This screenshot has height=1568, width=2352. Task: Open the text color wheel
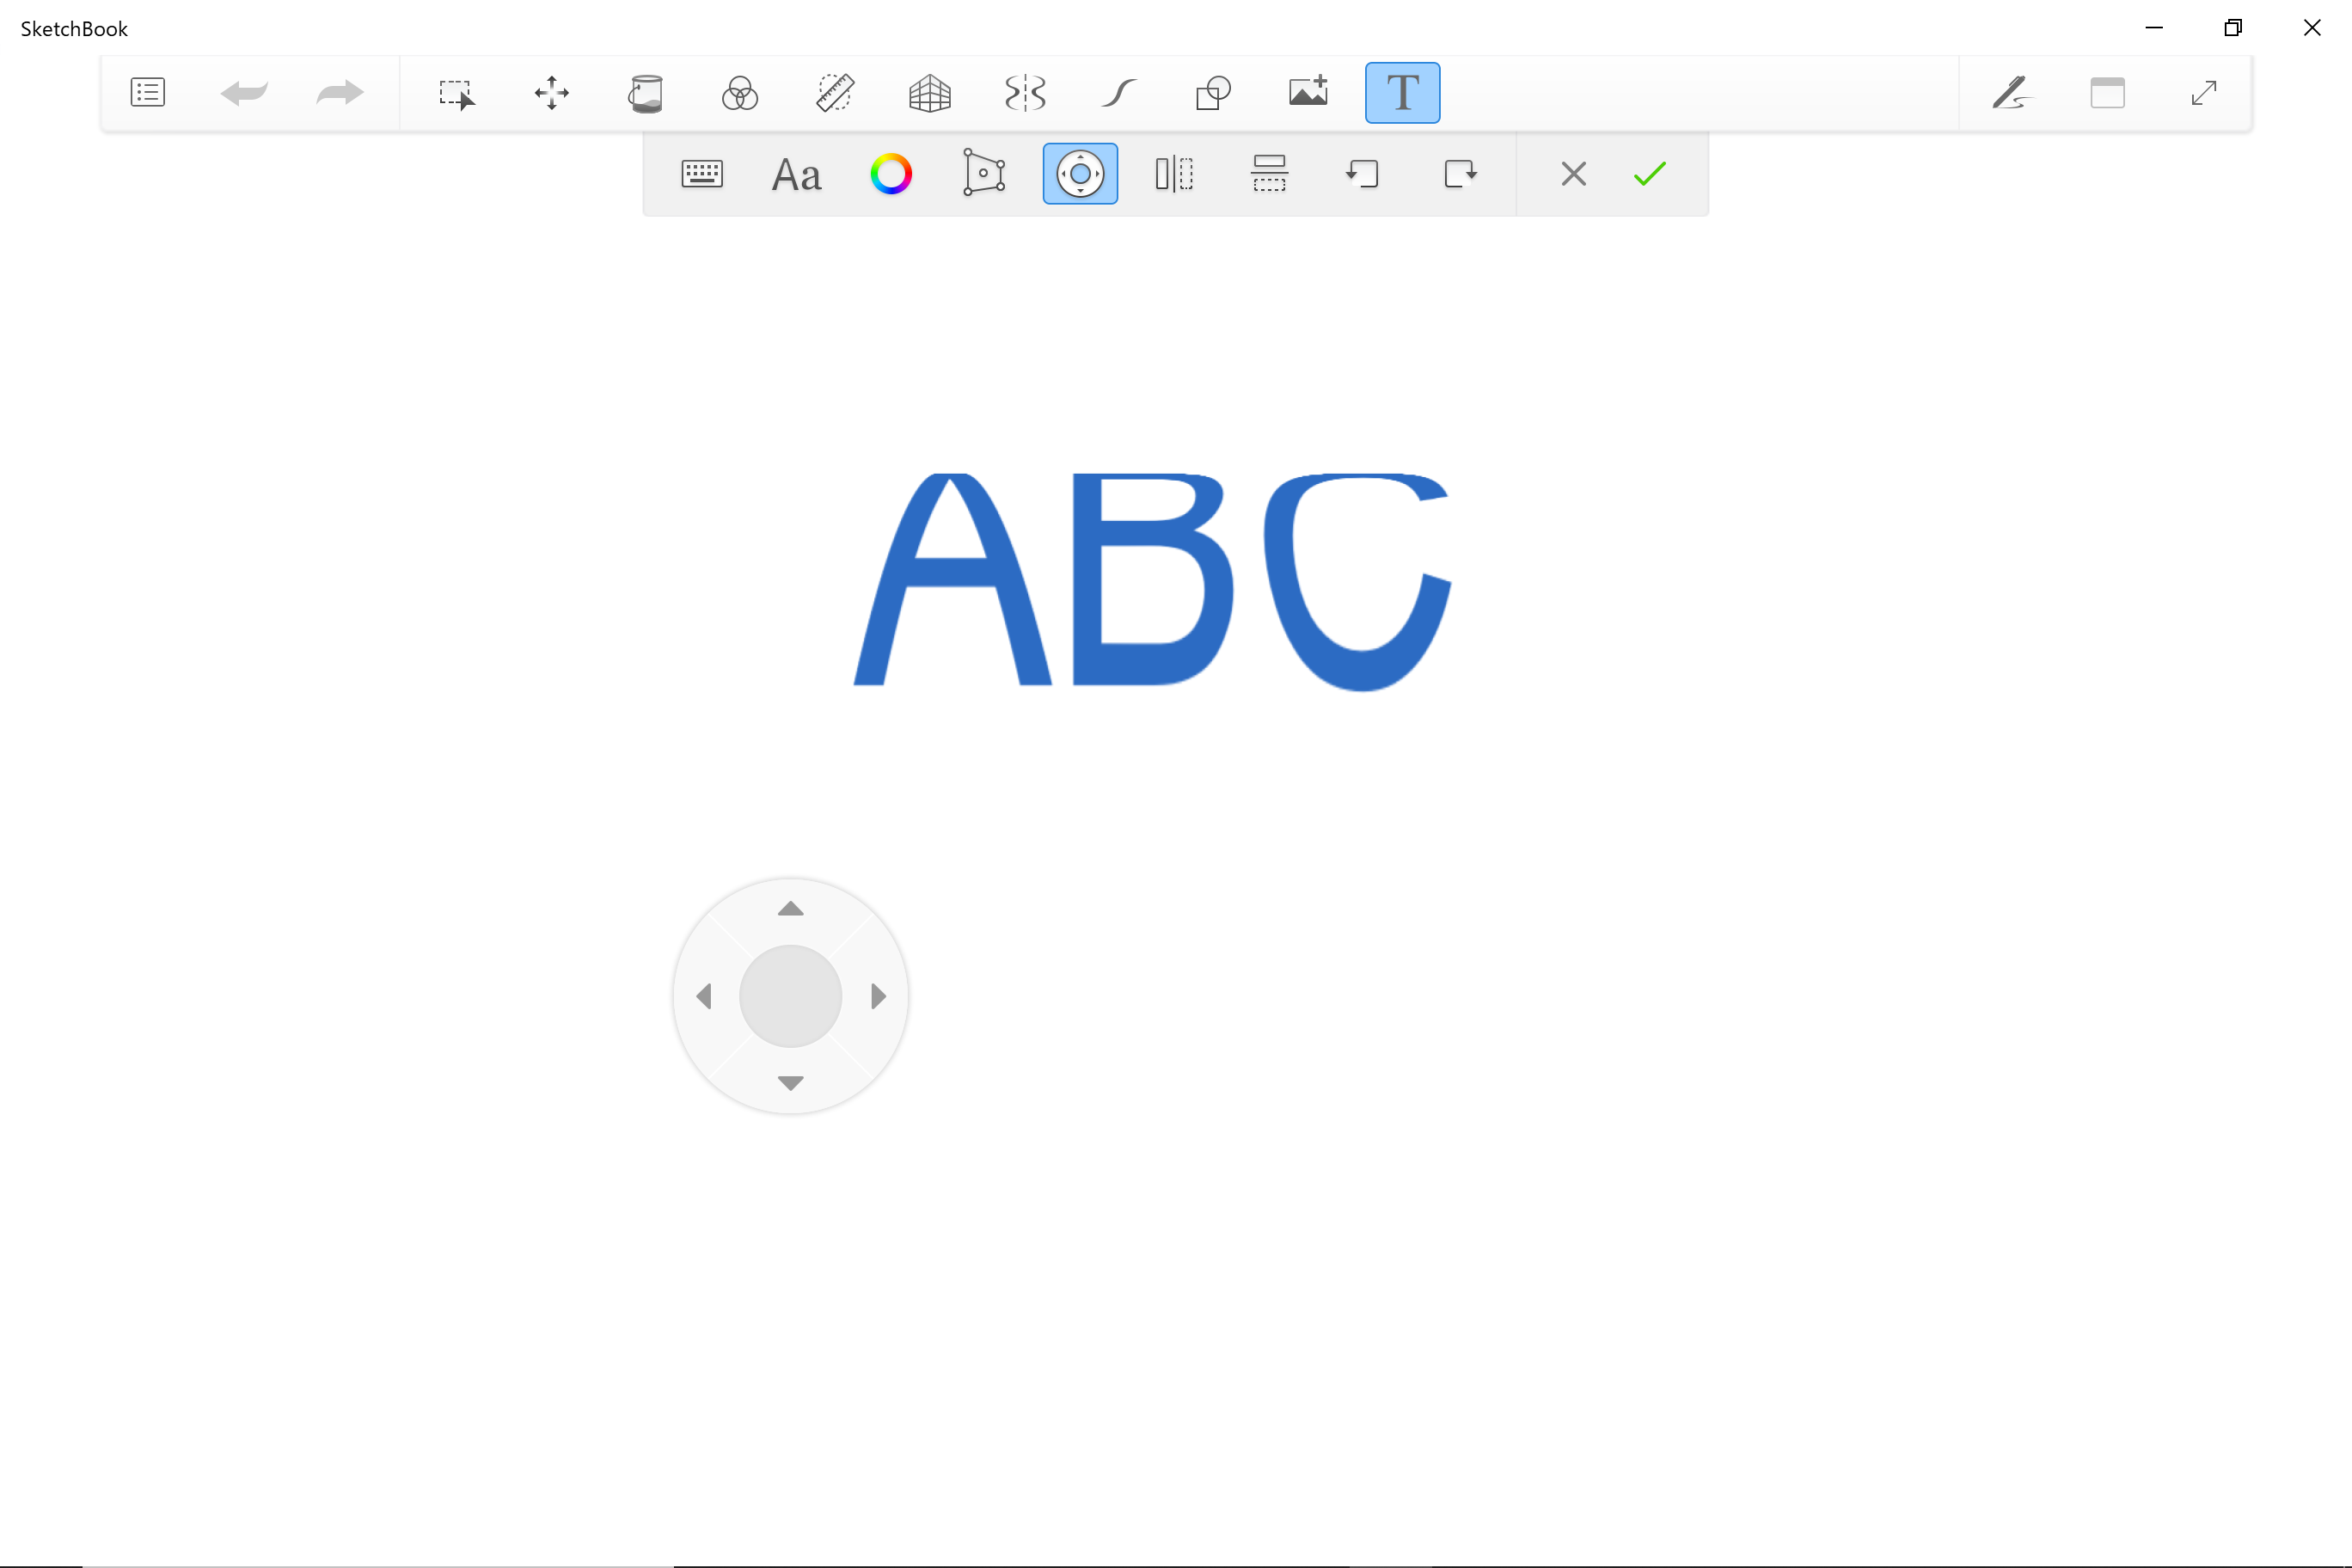click(891, 174)
